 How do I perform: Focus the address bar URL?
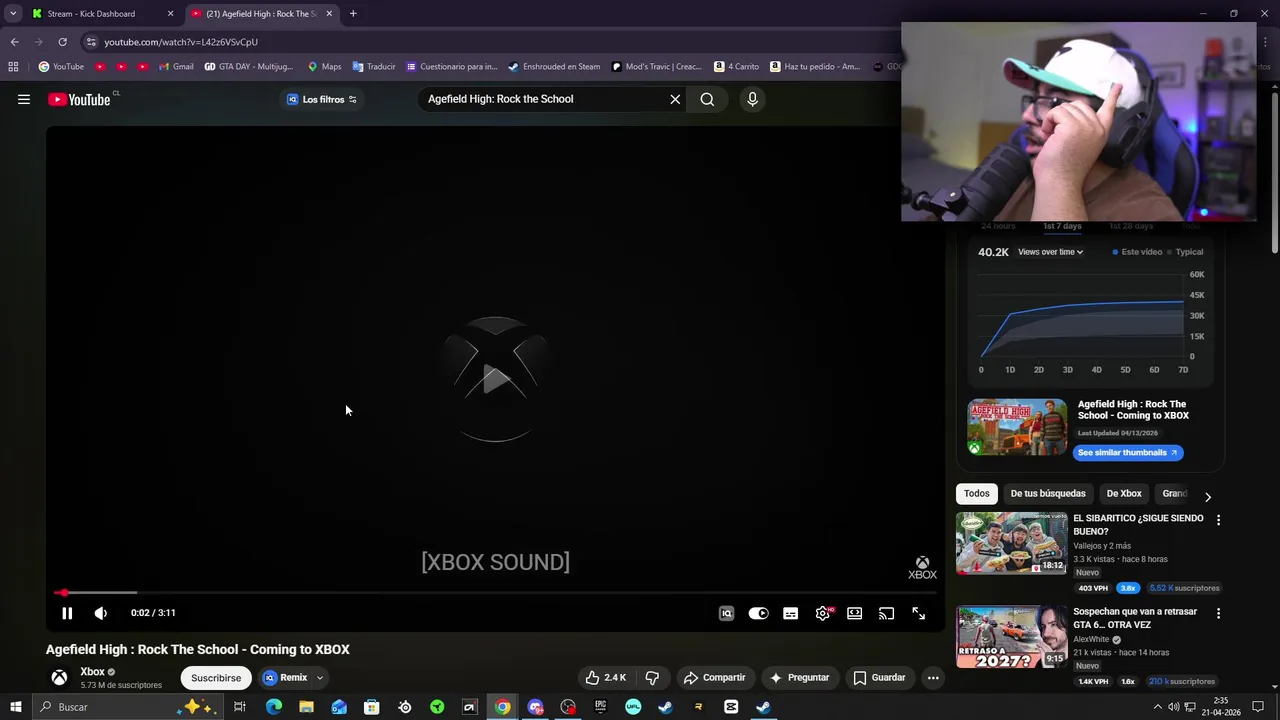[181, 42]
